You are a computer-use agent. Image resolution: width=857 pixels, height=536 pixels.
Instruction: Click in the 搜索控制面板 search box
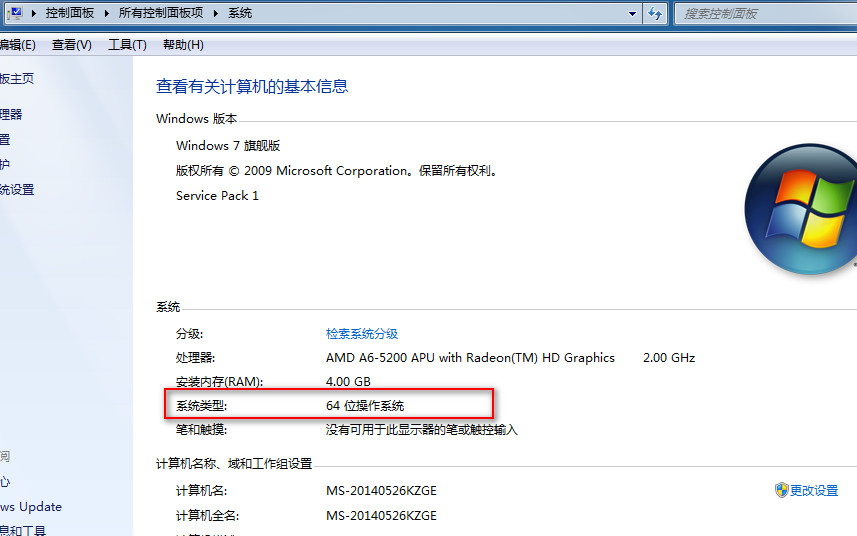pos(765,14)
